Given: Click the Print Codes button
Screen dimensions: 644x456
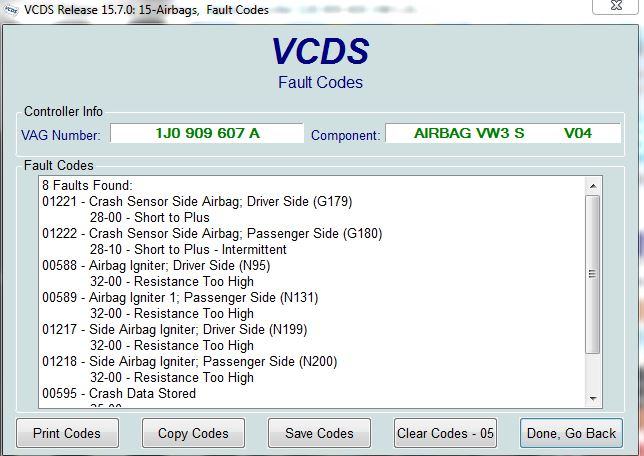Looking at the screenshot, I should pos(67,433).
